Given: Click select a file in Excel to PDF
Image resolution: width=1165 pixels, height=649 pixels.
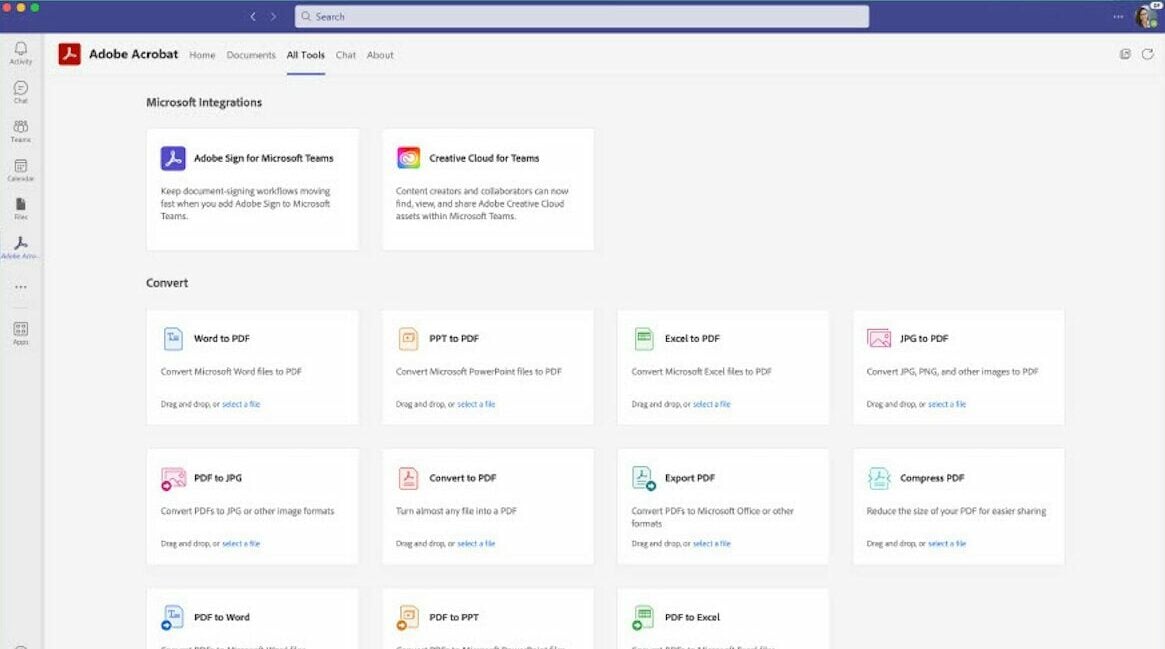Looking at the screenshot, I should 712,405.
